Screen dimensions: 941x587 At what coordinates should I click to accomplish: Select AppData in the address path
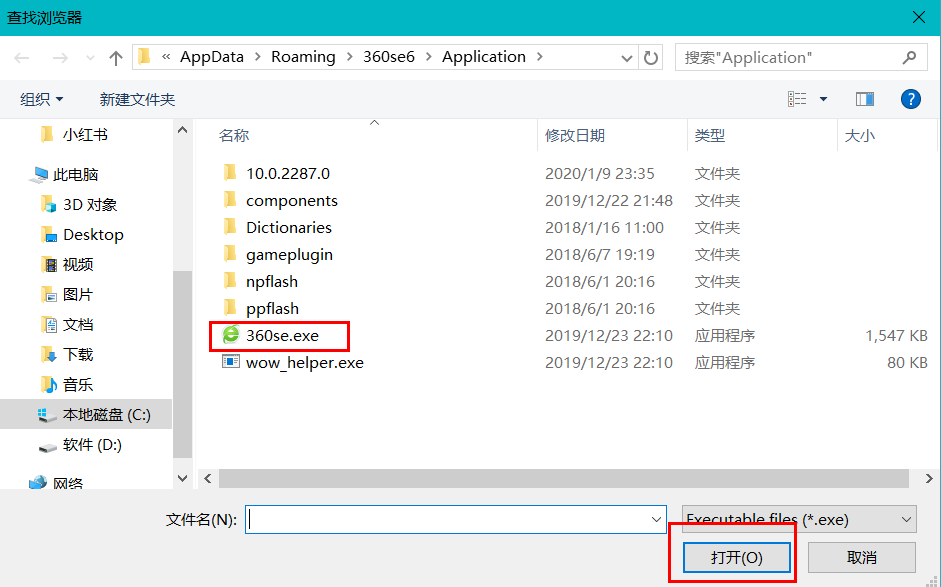212,57
